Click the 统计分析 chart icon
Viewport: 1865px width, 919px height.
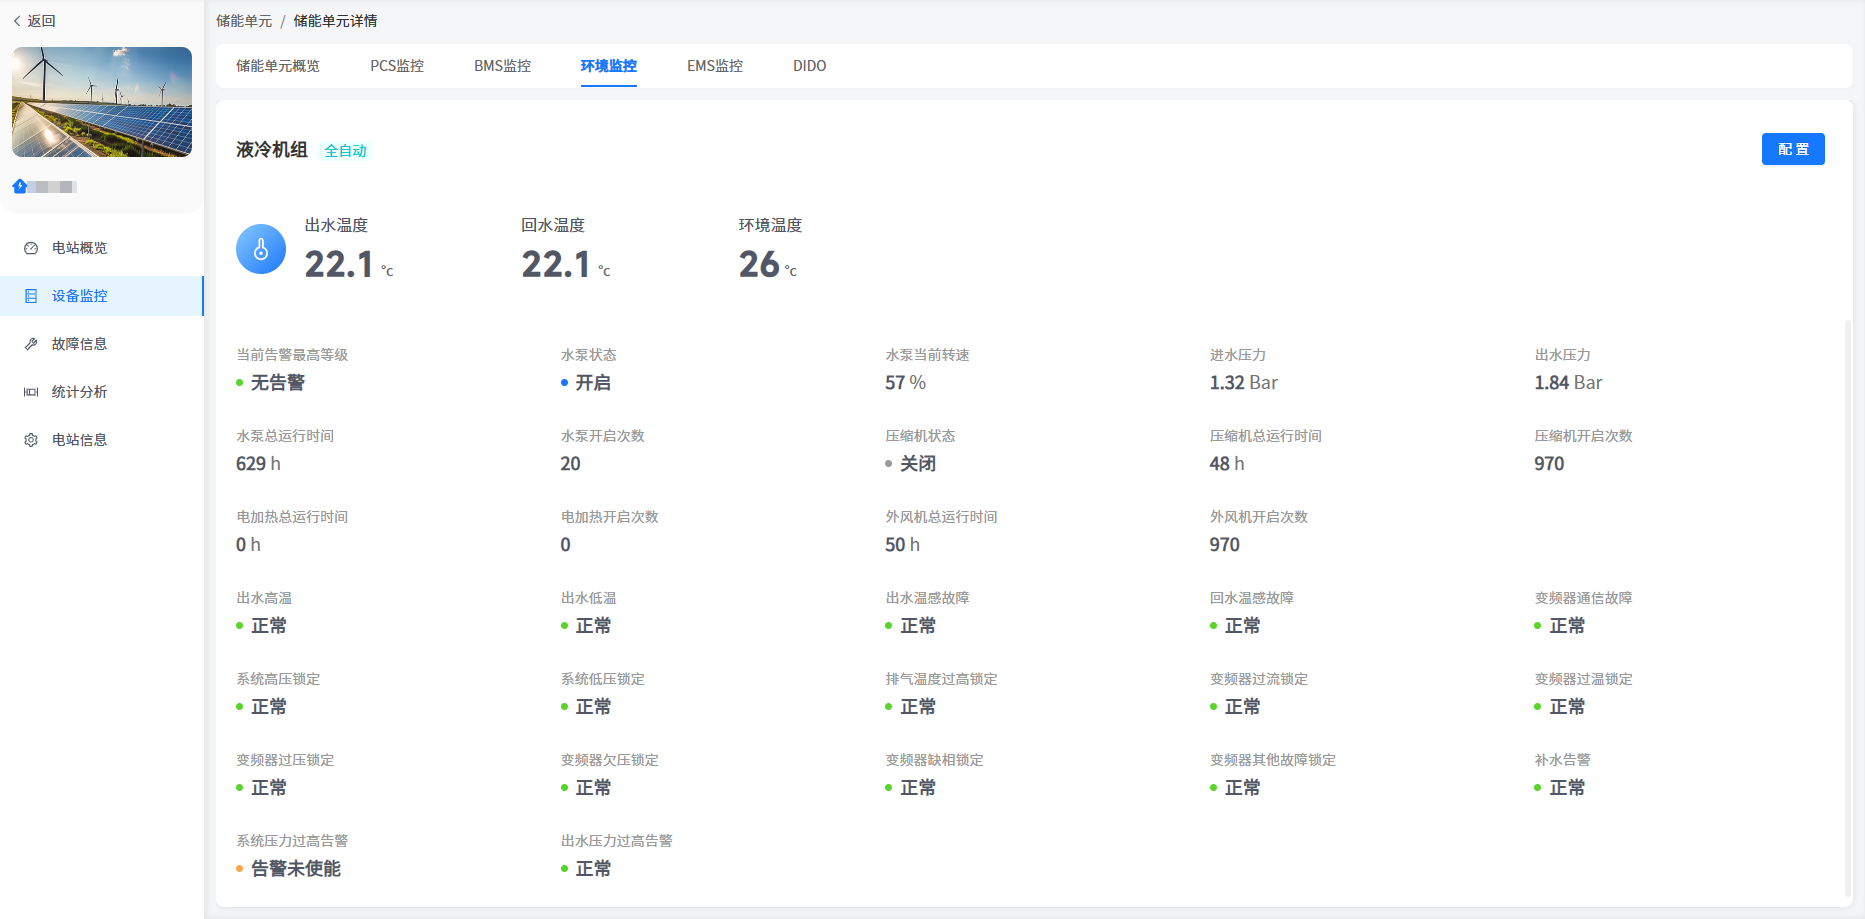(x=31, y=392)
